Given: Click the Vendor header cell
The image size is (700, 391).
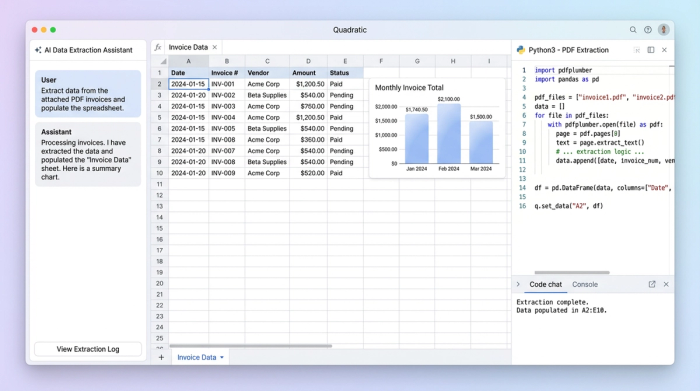Looking at the screenshot, I should point(267,73).
